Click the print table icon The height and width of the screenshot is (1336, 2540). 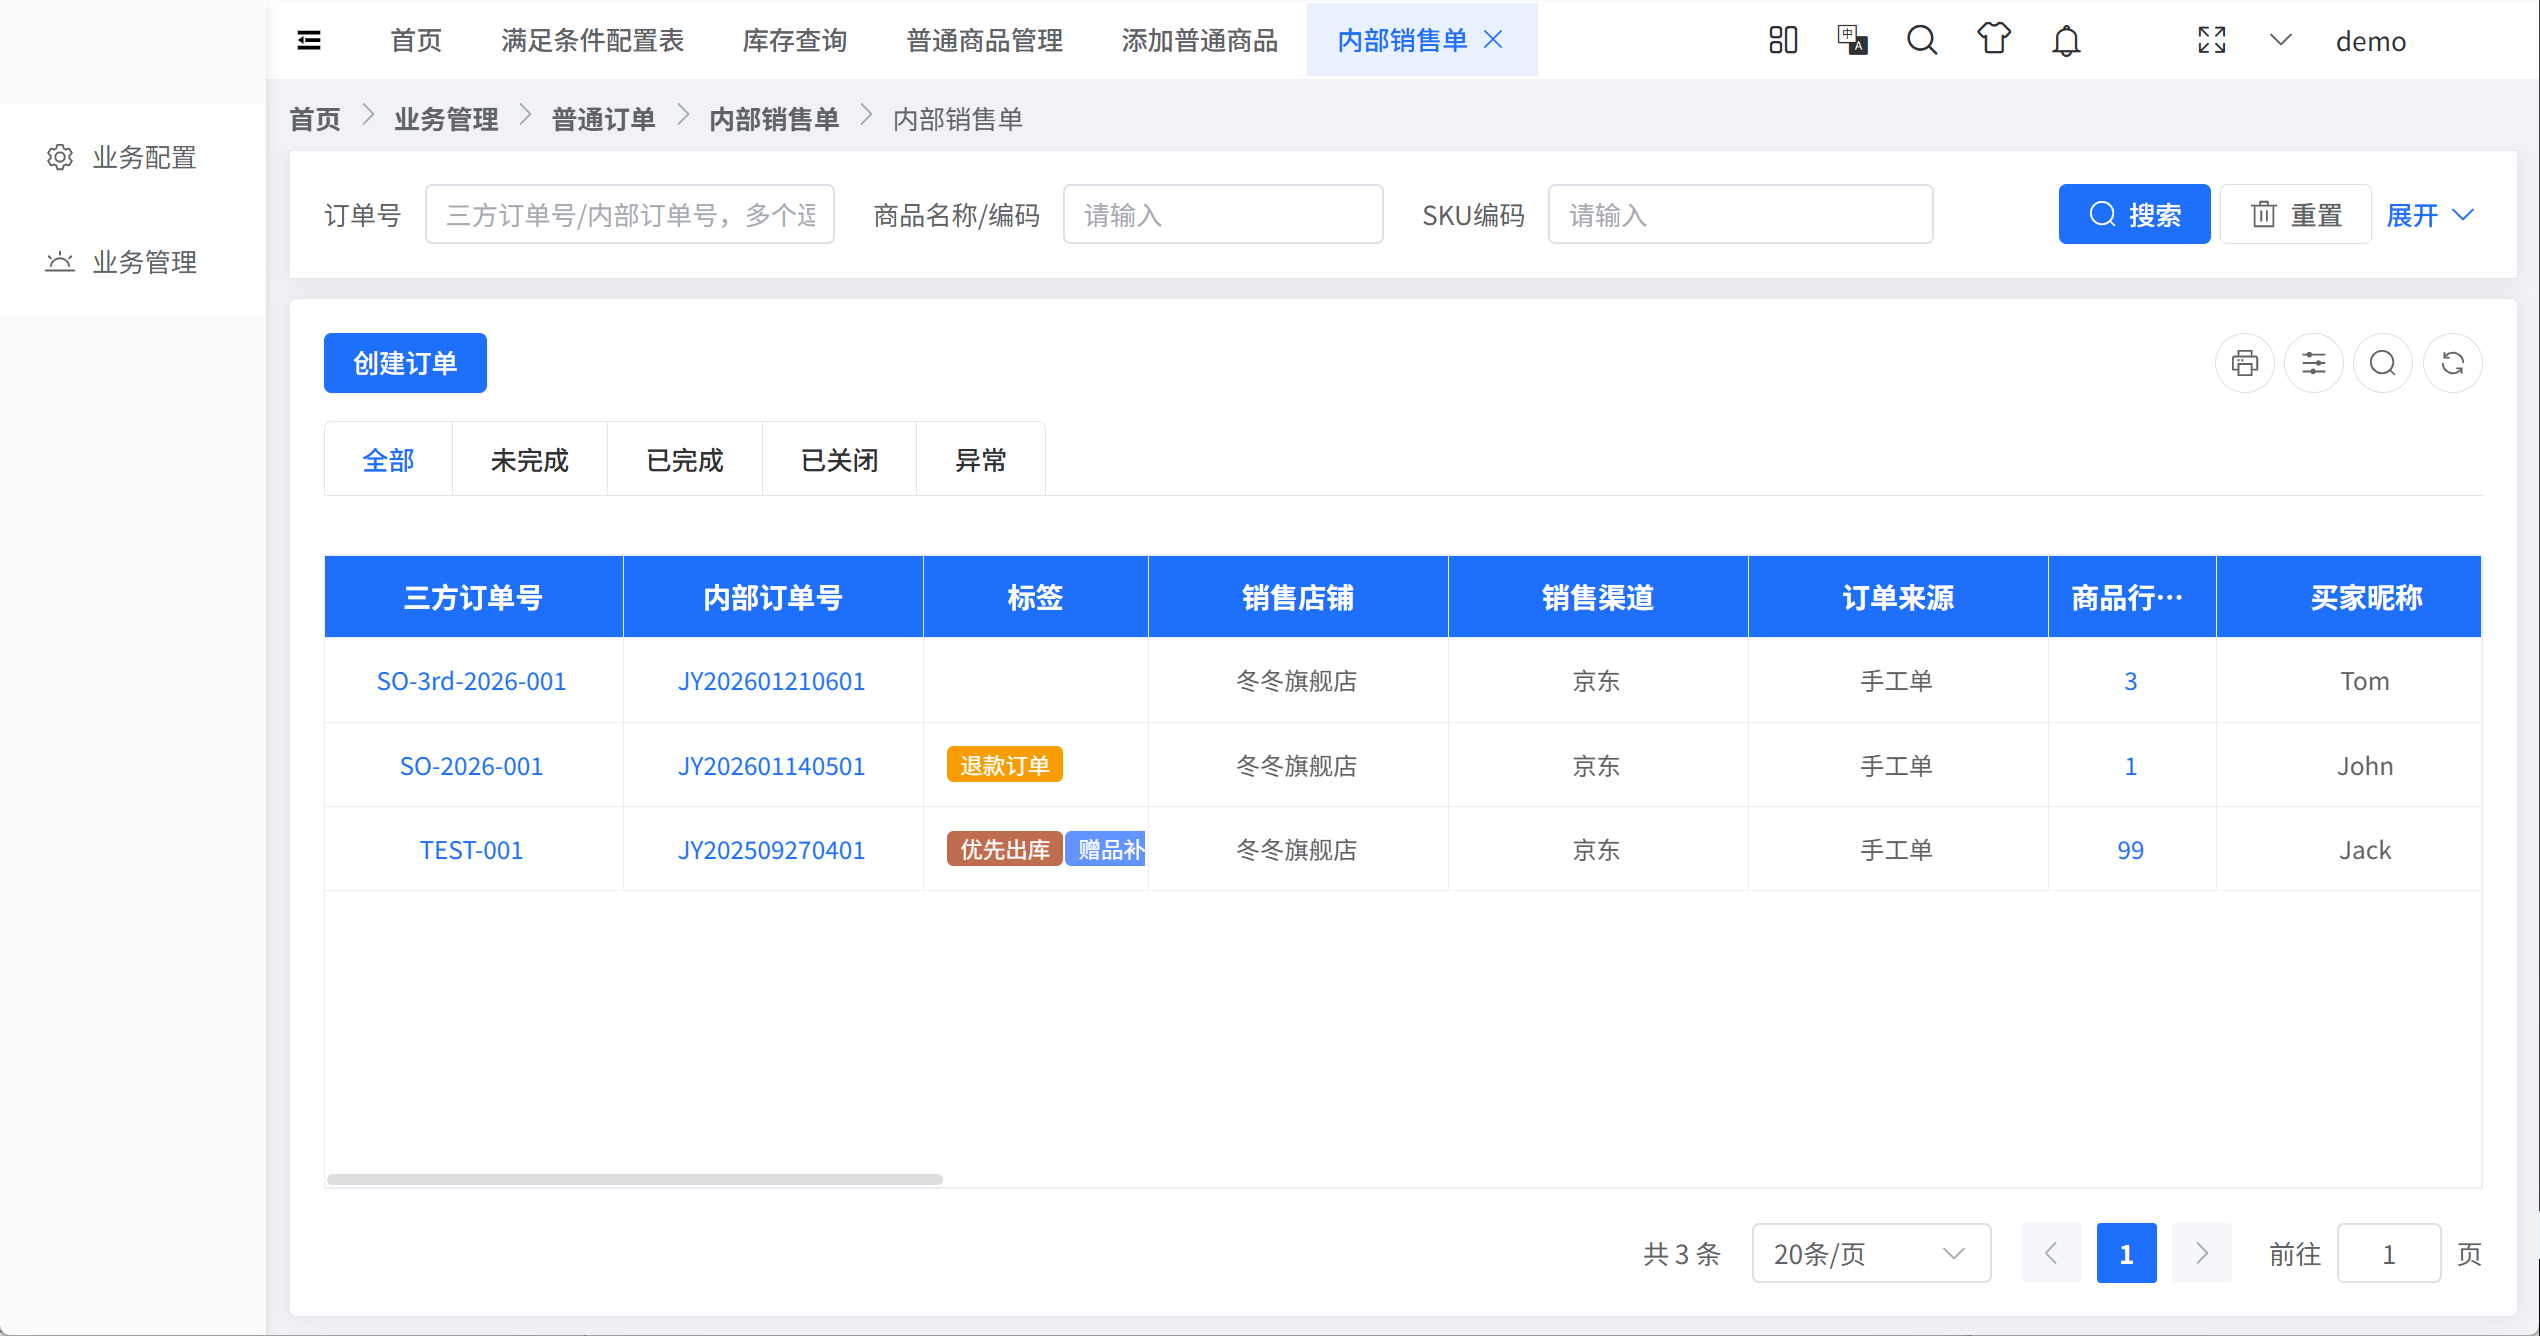pos(2244,363)
